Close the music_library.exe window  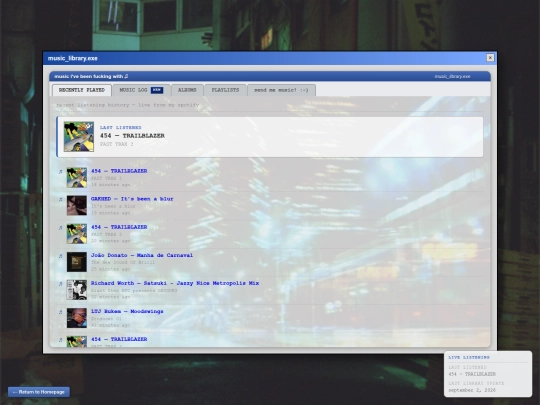490,58
